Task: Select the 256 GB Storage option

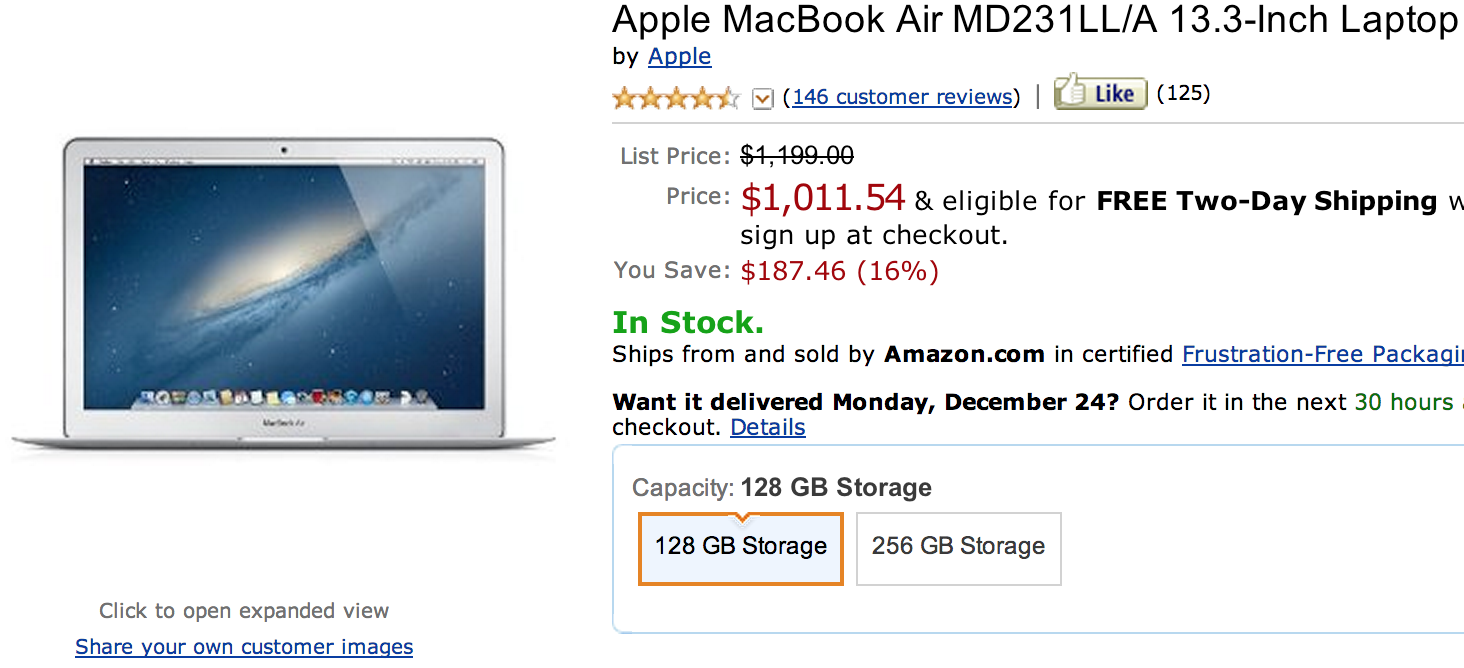Action: [x=958, y=547]
